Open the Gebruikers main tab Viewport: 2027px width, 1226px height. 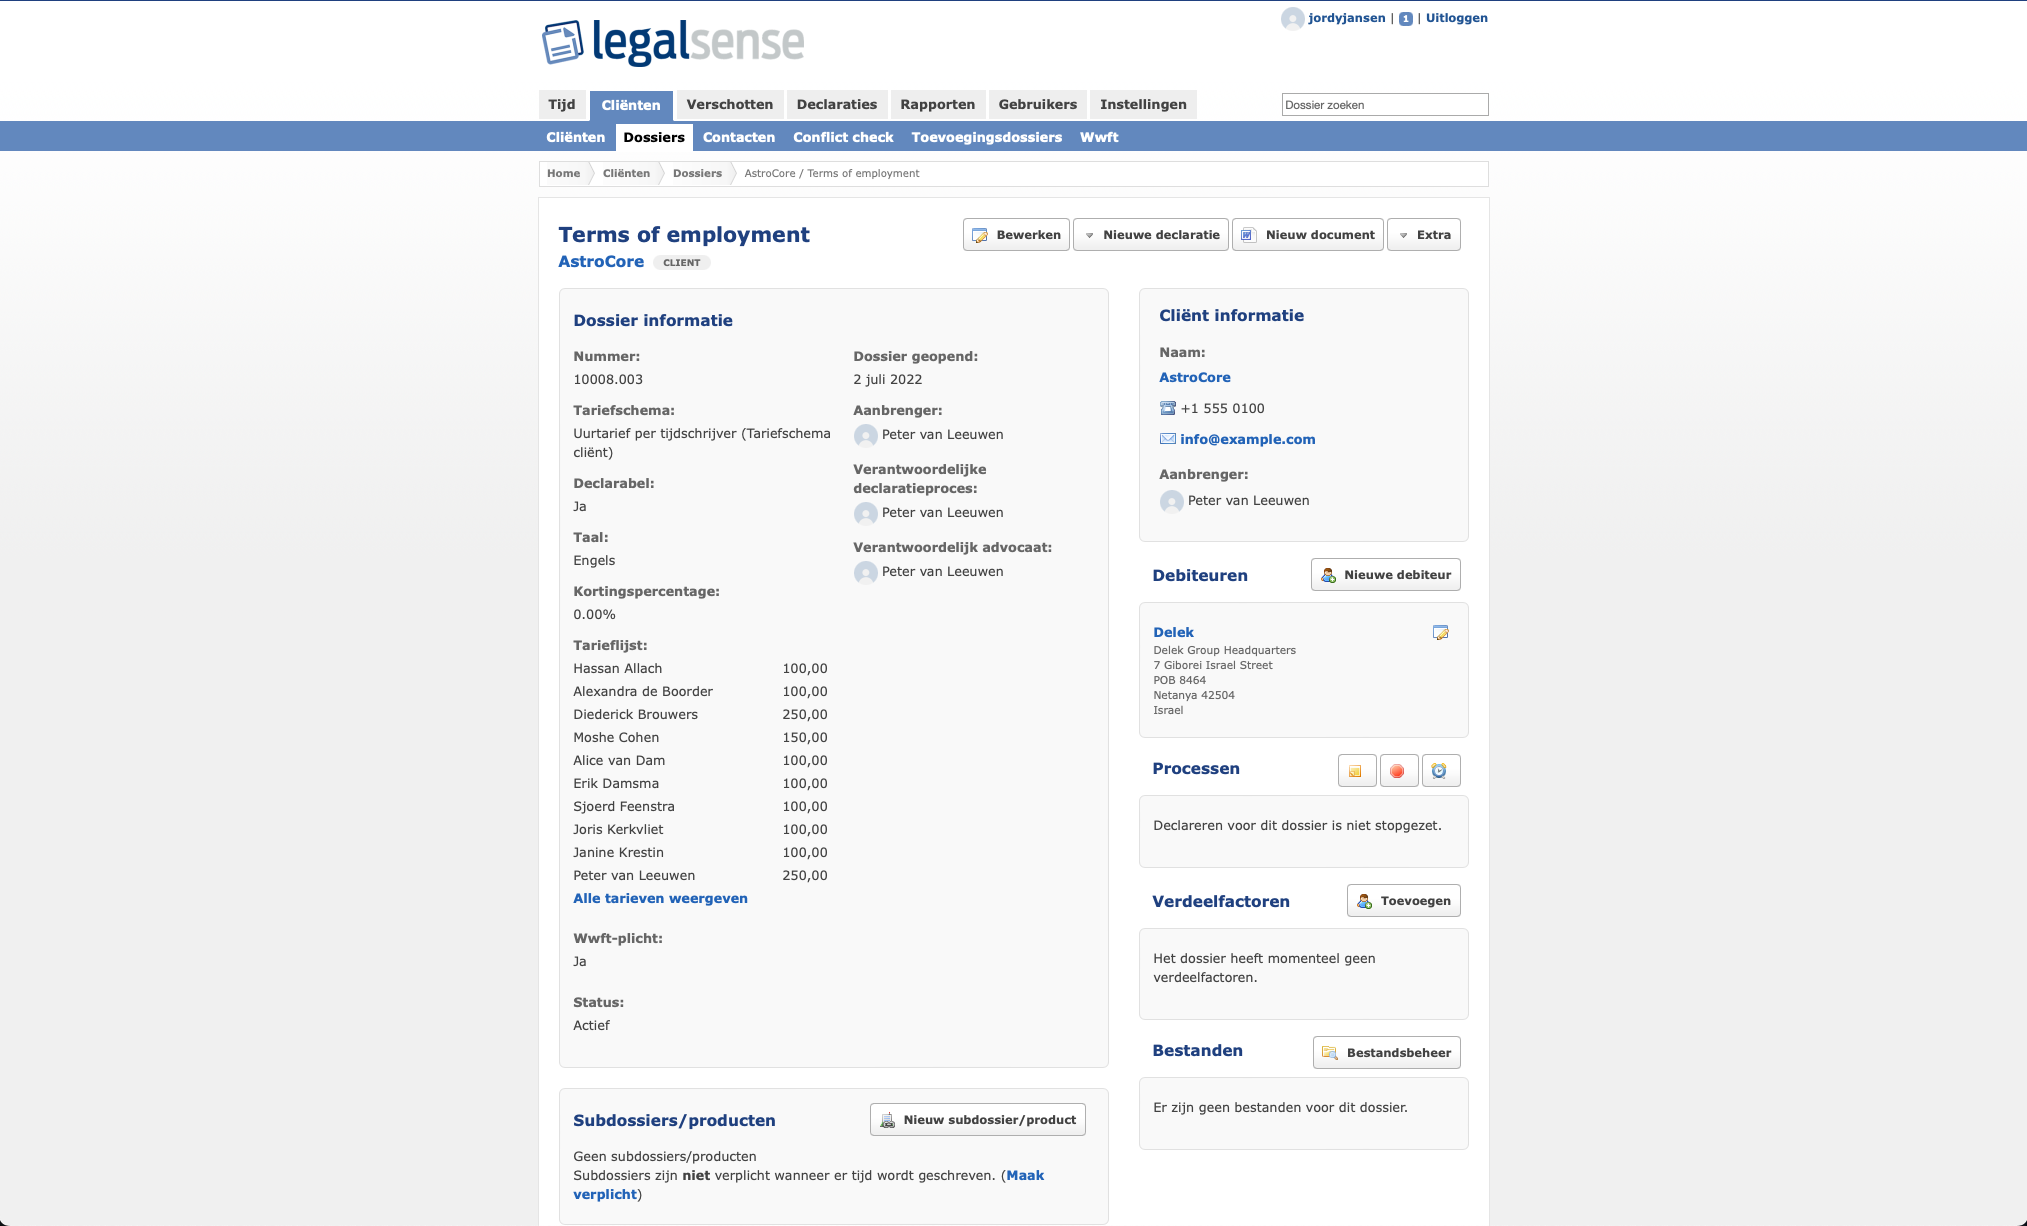point(1037,105)
